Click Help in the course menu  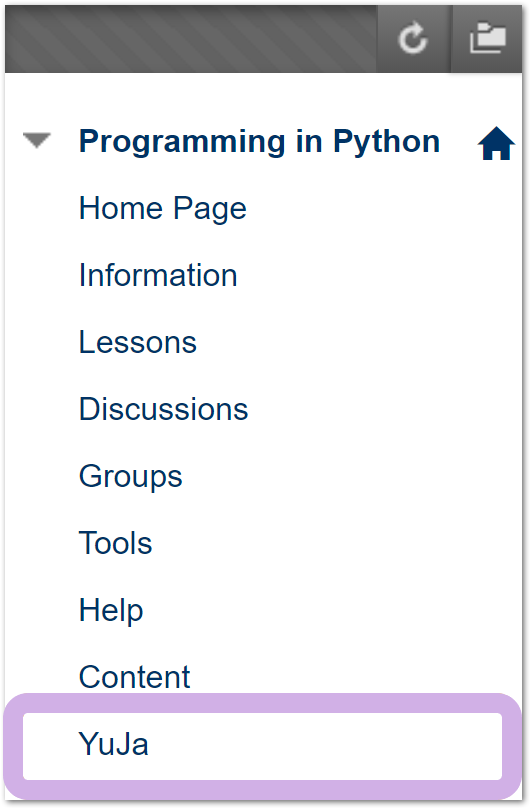111,611
